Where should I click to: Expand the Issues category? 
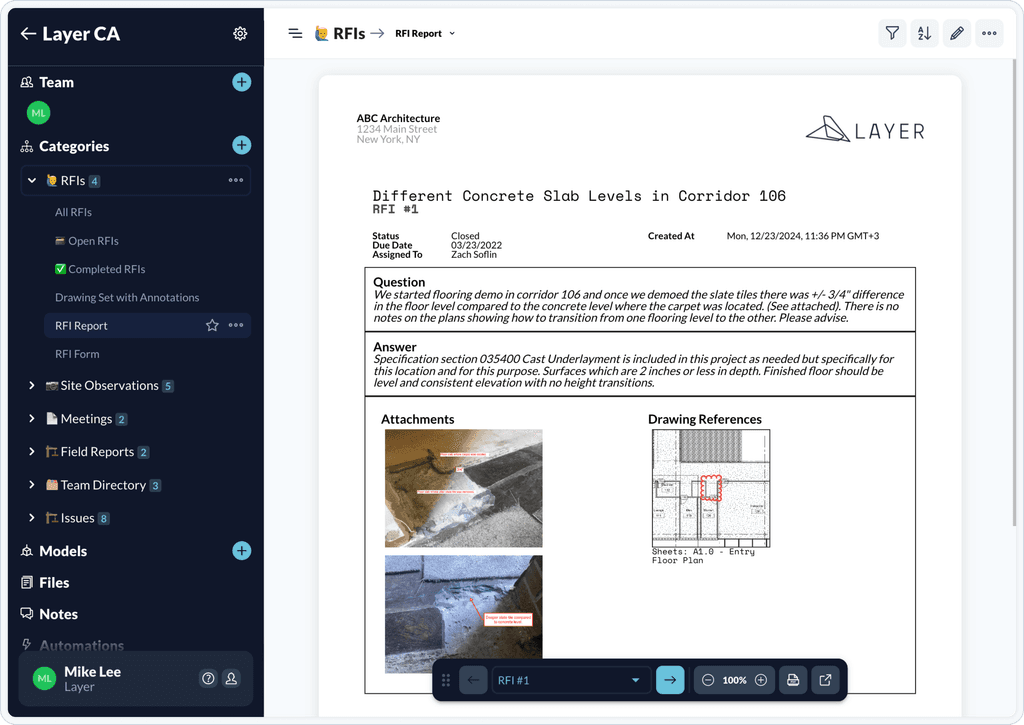tap(31, 517)
